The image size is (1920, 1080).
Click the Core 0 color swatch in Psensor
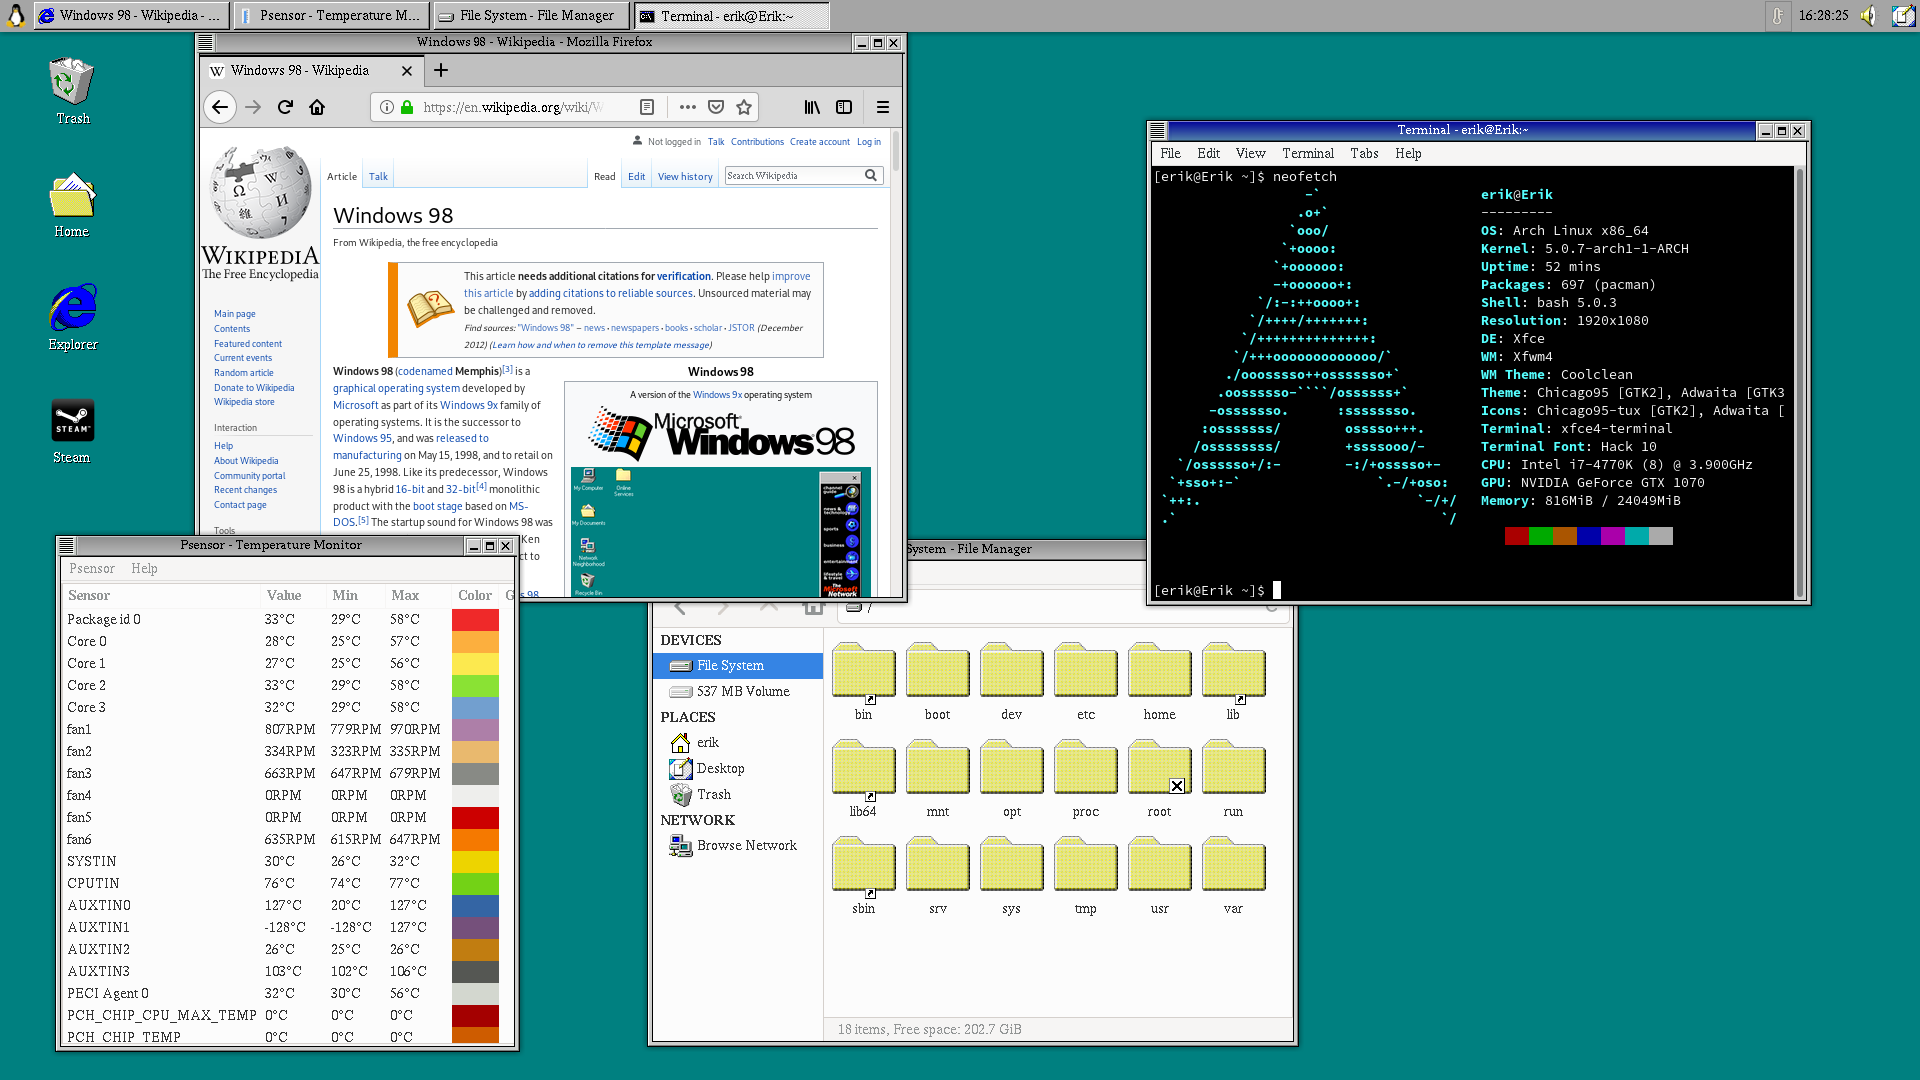(475, 641)
